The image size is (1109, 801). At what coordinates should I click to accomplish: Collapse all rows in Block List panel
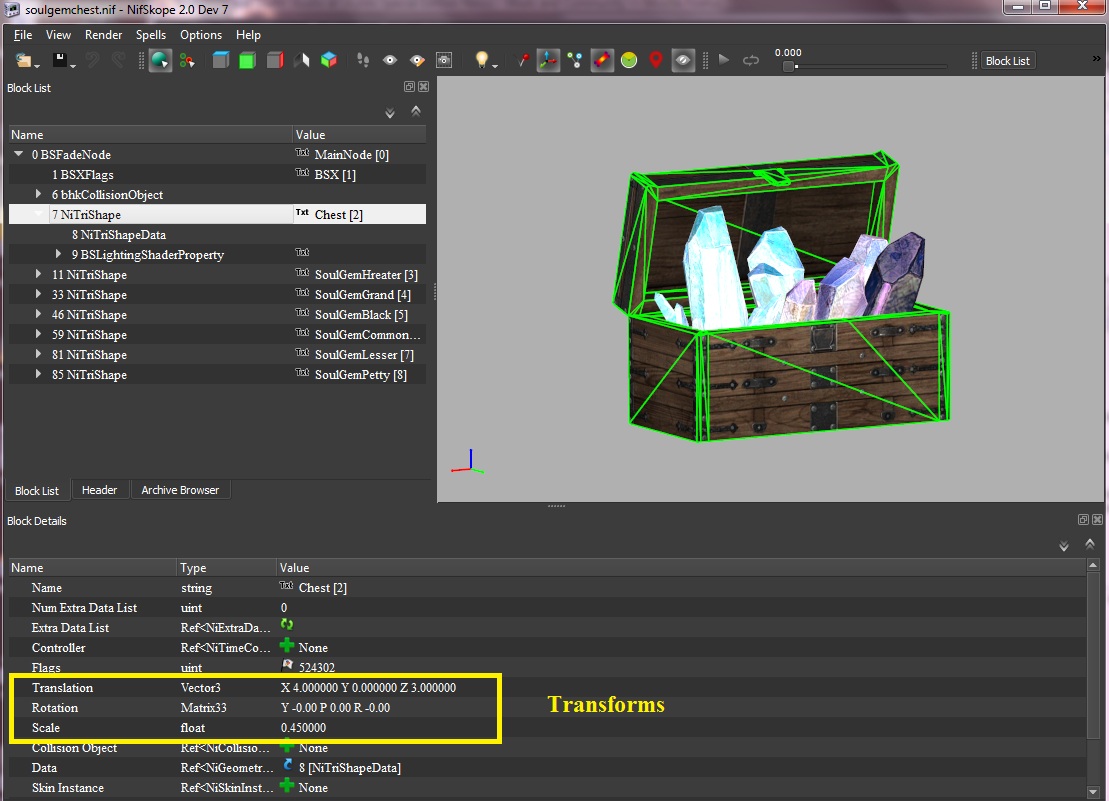tap(416, 111)
